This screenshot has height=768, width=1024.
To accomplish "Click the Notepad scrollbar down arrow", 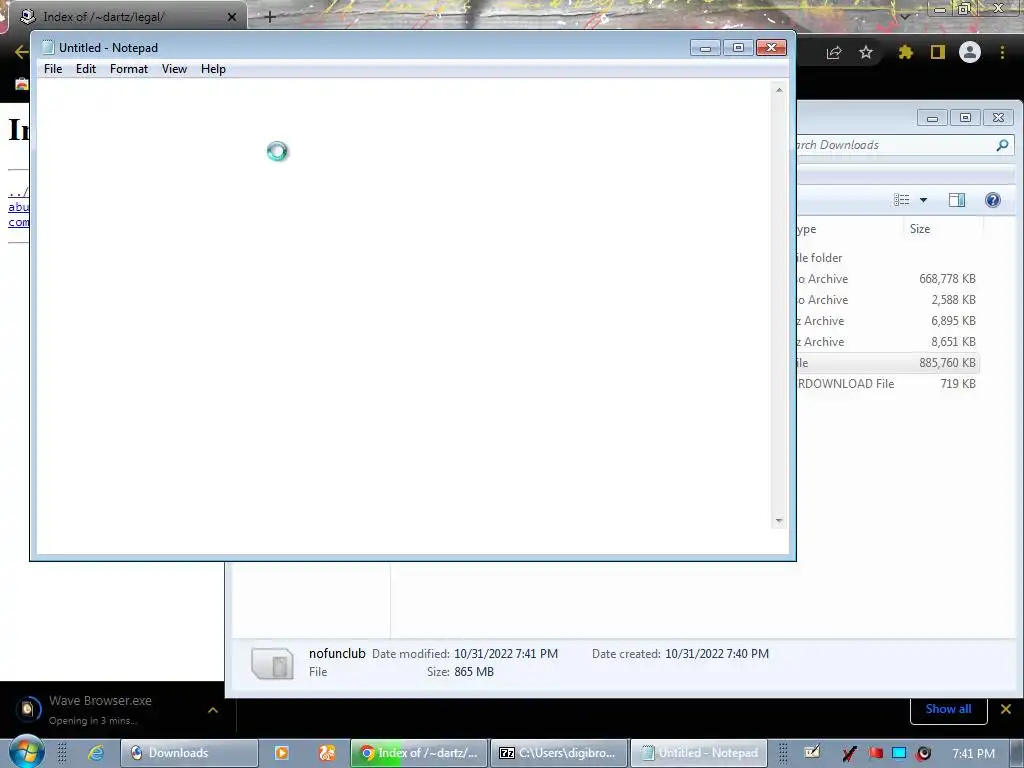I will click(779, 520).
